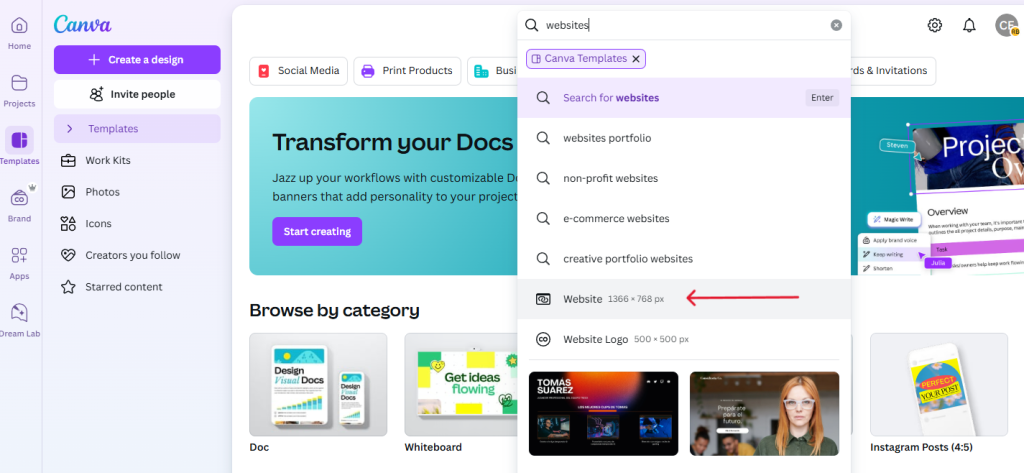1024x473 pixels.
Task: Open settings gear icon
Action: pyautogui.click(x=935, y=25)
